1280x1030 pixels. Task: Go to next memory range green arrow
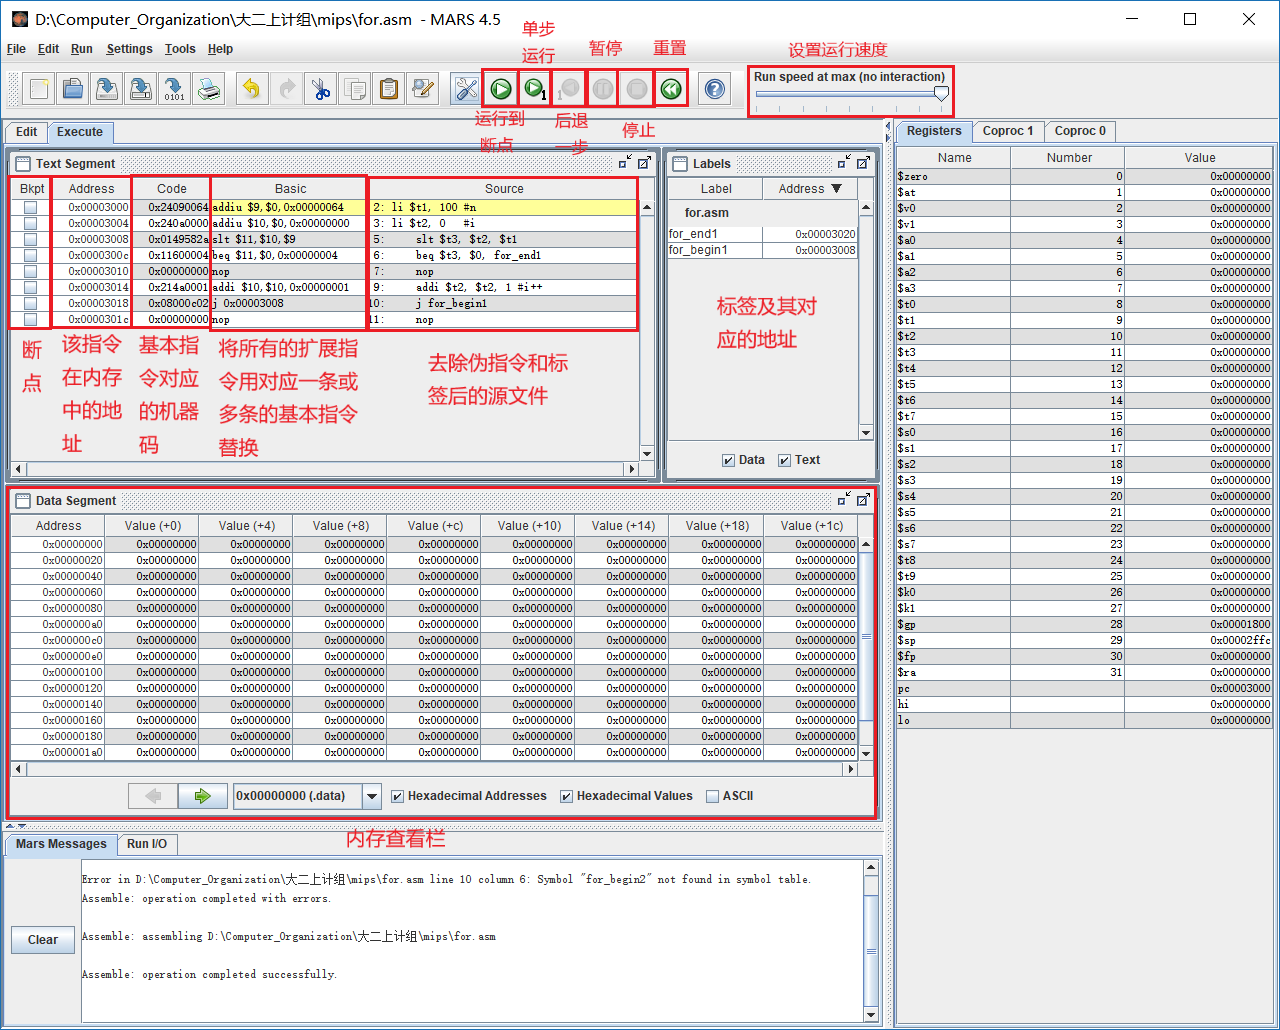[x=203, y=796]
